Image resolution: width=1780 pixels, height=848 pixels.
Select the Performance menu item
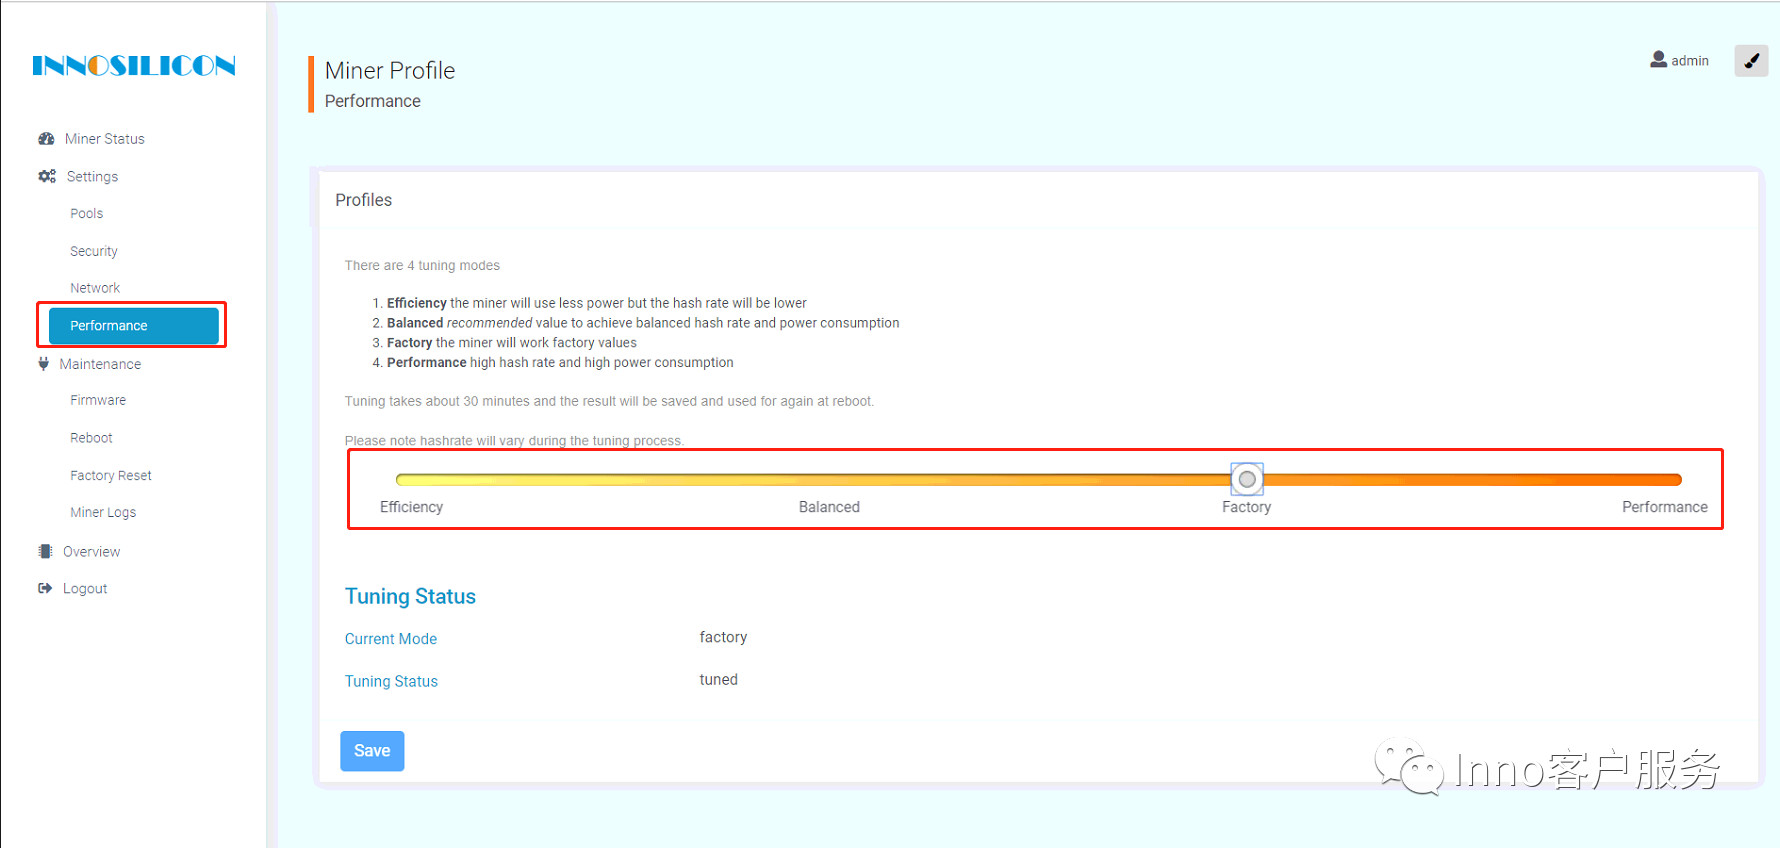[x=134, y=326]
